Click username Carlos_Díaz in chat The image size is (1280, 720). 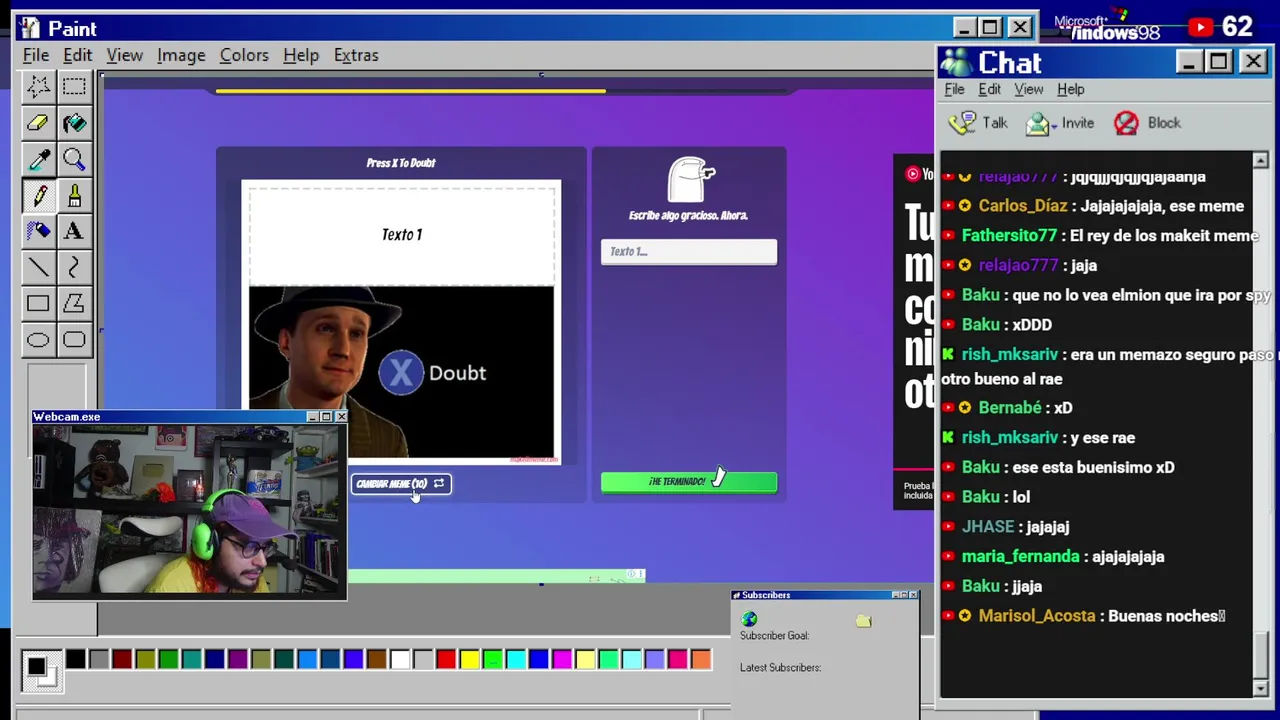1023,206
